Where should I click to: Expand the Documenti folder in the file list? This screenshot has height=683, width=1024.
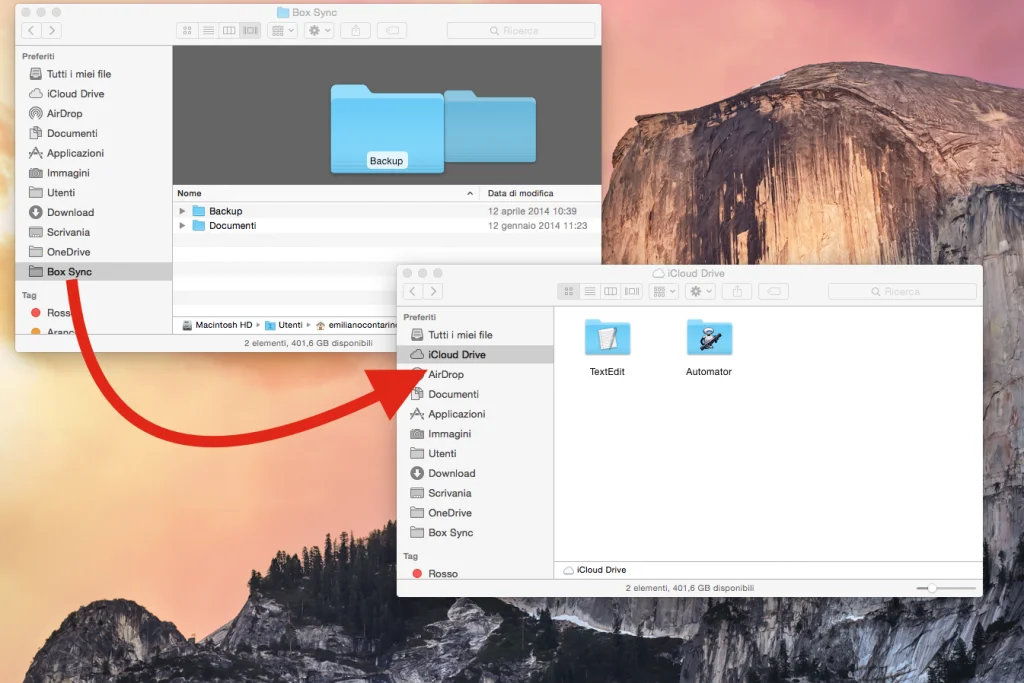[182, 226]
